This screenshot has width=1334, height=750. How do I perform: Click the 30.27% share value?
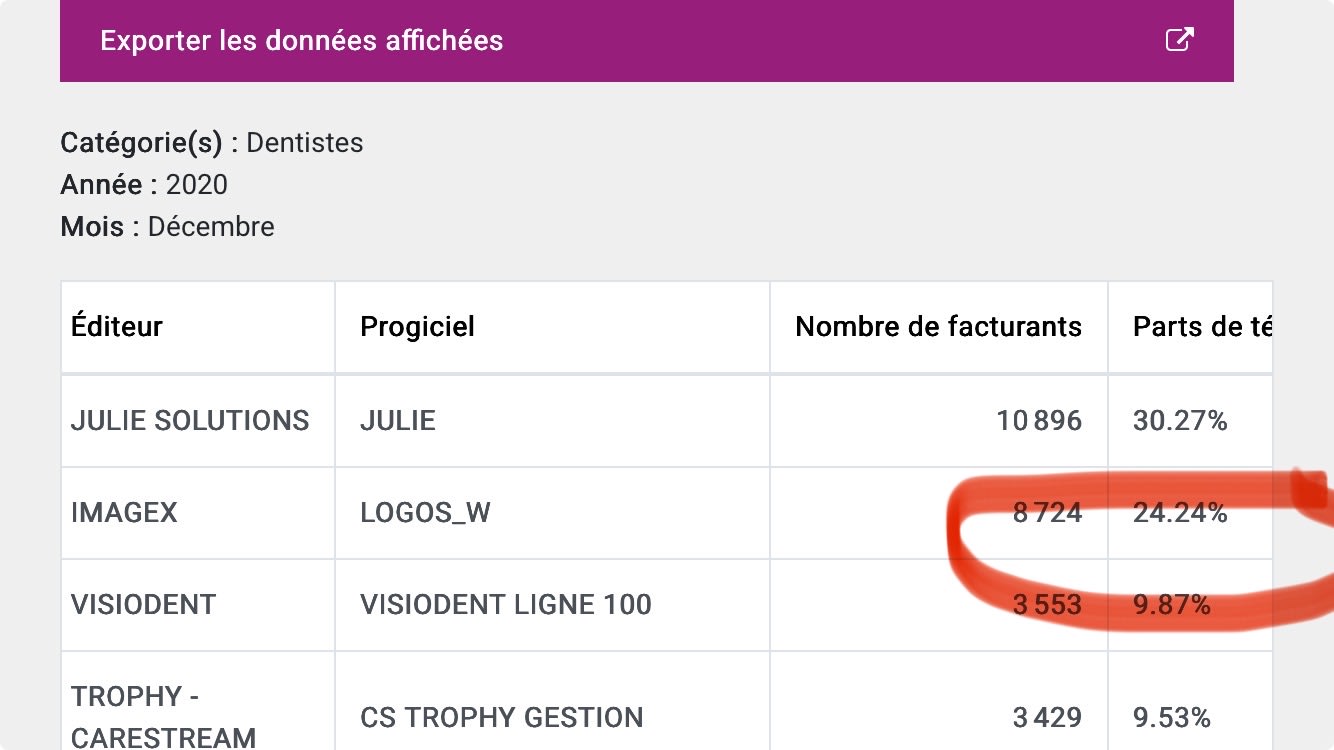click(x=1180, y=420)
